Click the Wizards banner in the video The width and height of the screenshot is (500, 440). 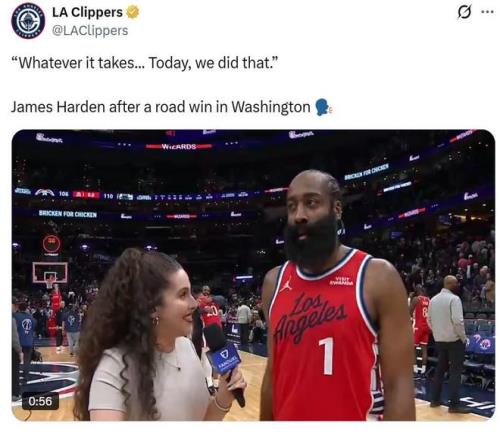pyautogui.click(x=179, y=146)
